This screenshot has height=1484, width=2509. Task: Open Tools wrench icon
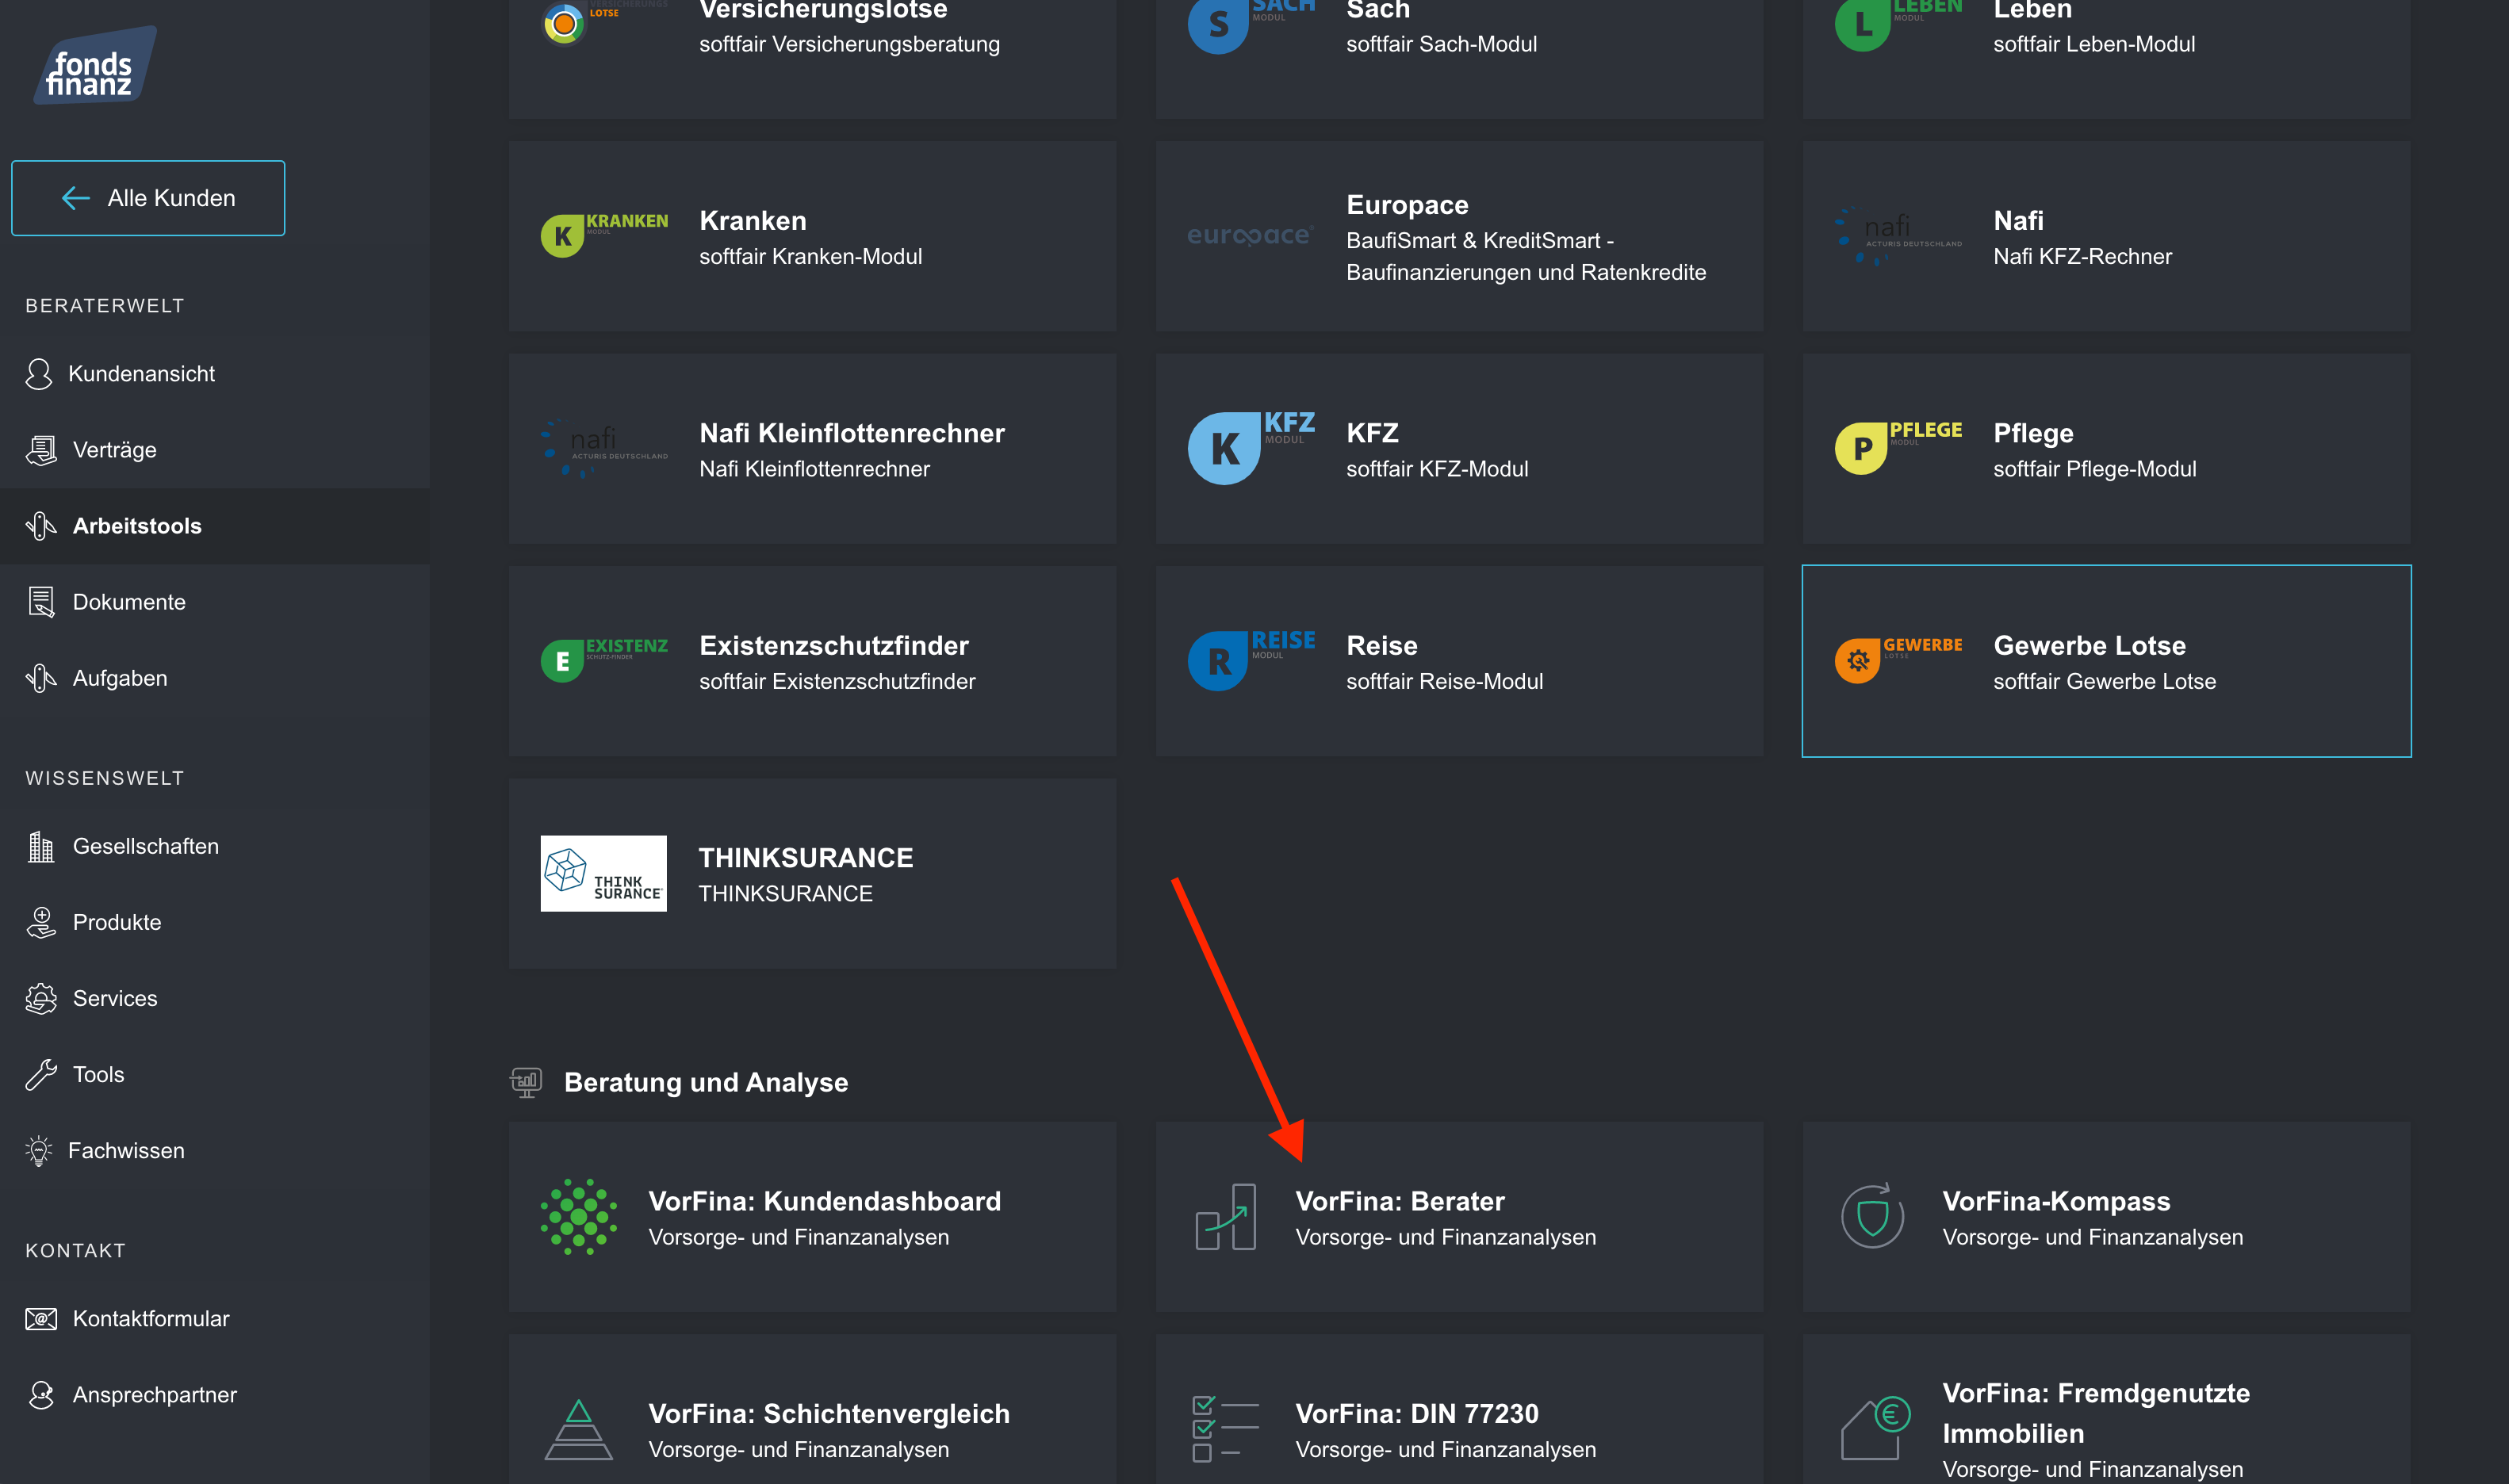(x=41, y=1074)
